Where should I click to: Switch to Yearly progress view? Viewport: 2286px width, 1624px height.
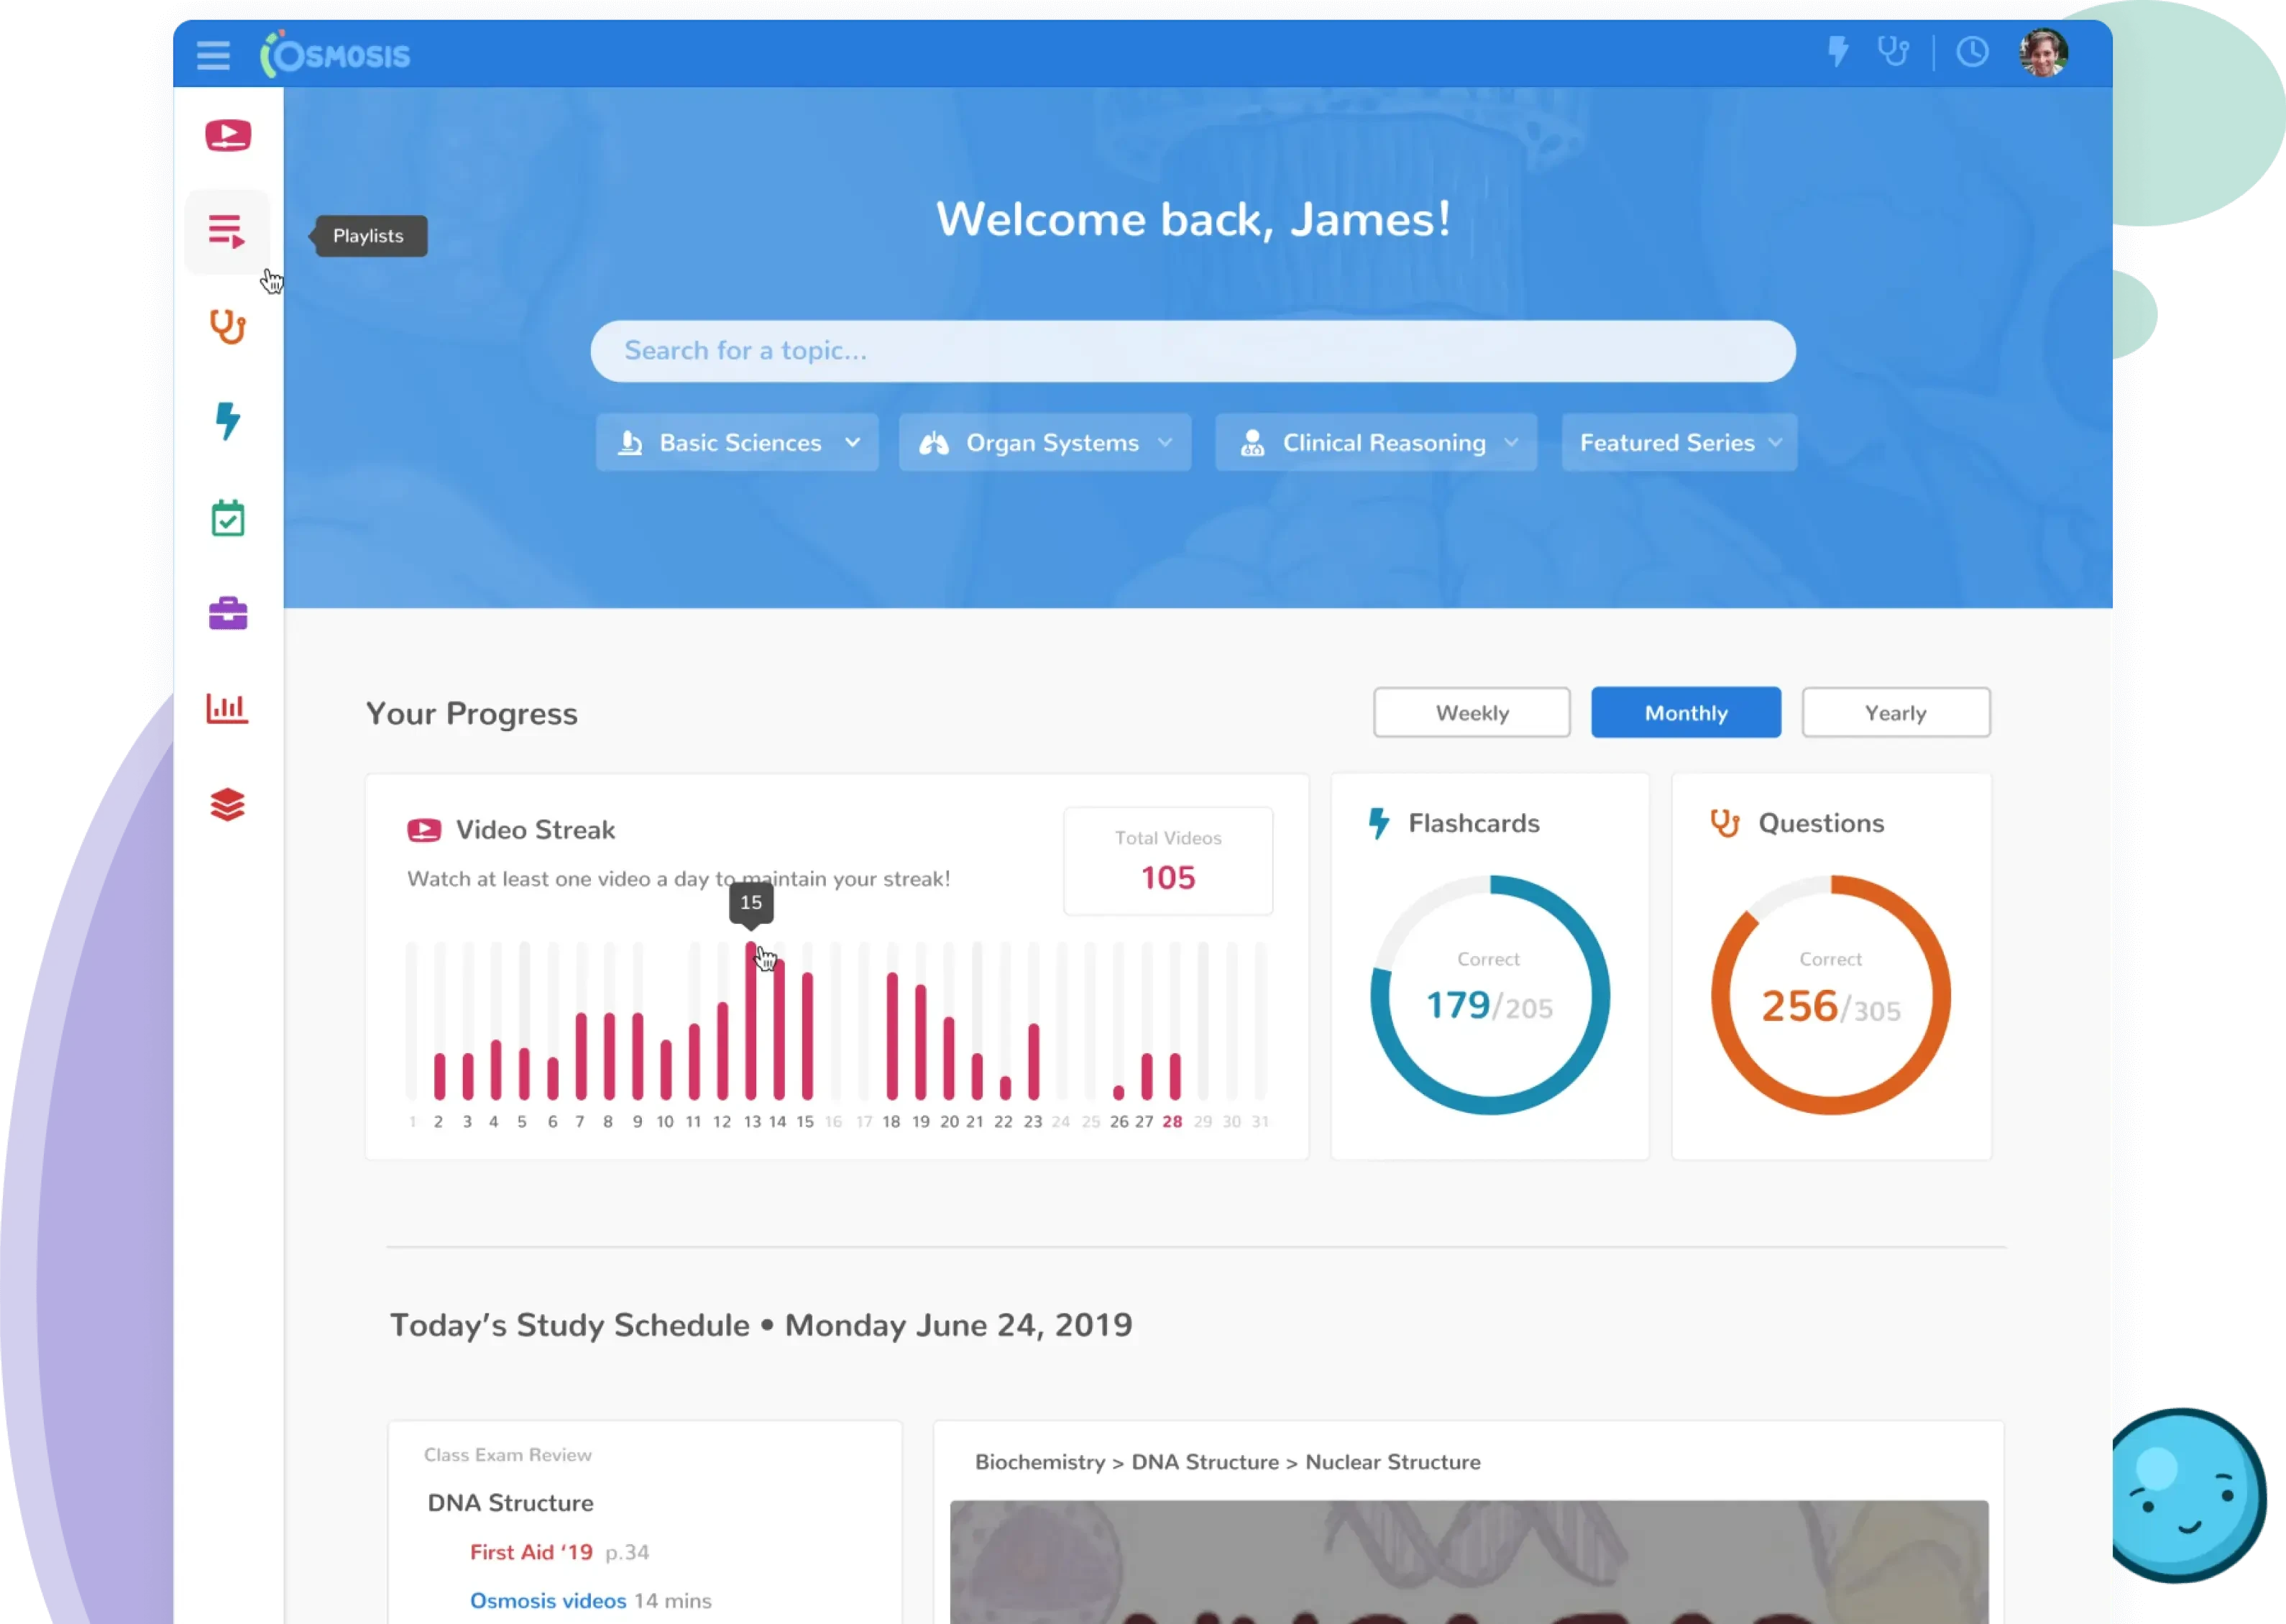coord(1896,712)
